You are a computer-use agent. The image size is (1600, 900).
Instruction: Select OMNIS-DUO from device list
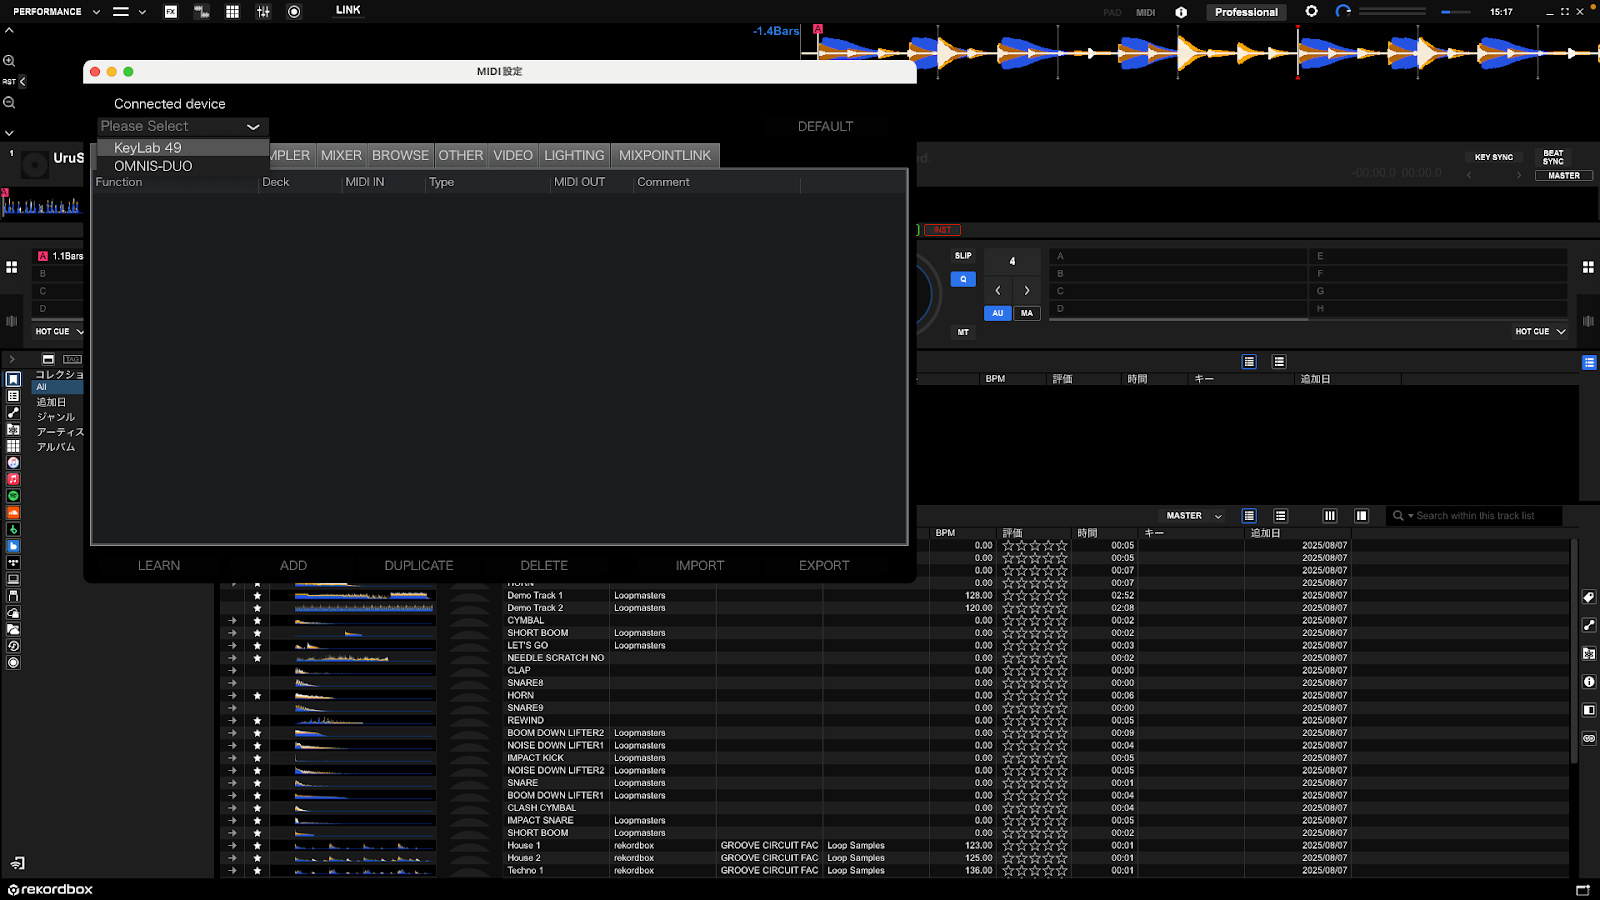[x=153, y=166]
